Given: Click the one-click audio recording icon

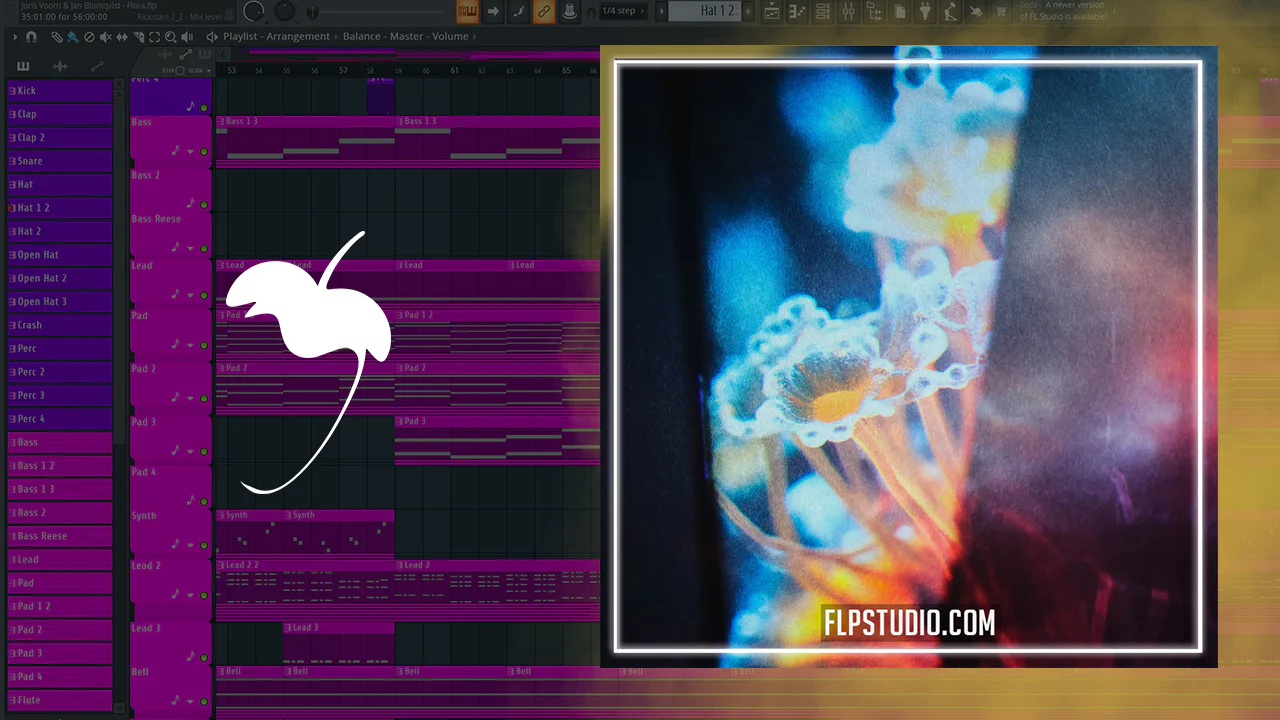Looking at the screenshot, I should (x=977, y=11).
